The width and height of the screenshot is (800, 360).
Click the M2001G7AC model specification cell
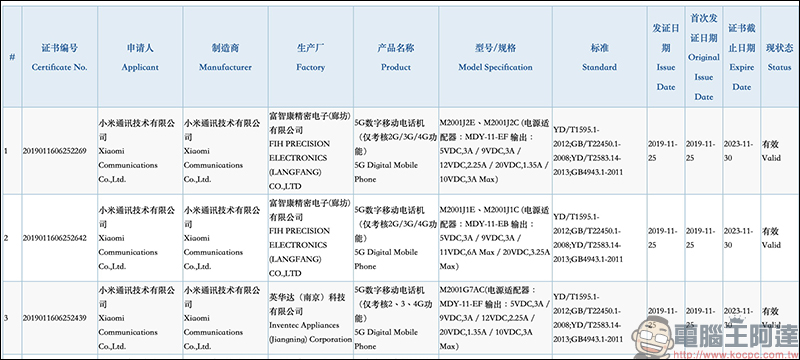point(495,318)
